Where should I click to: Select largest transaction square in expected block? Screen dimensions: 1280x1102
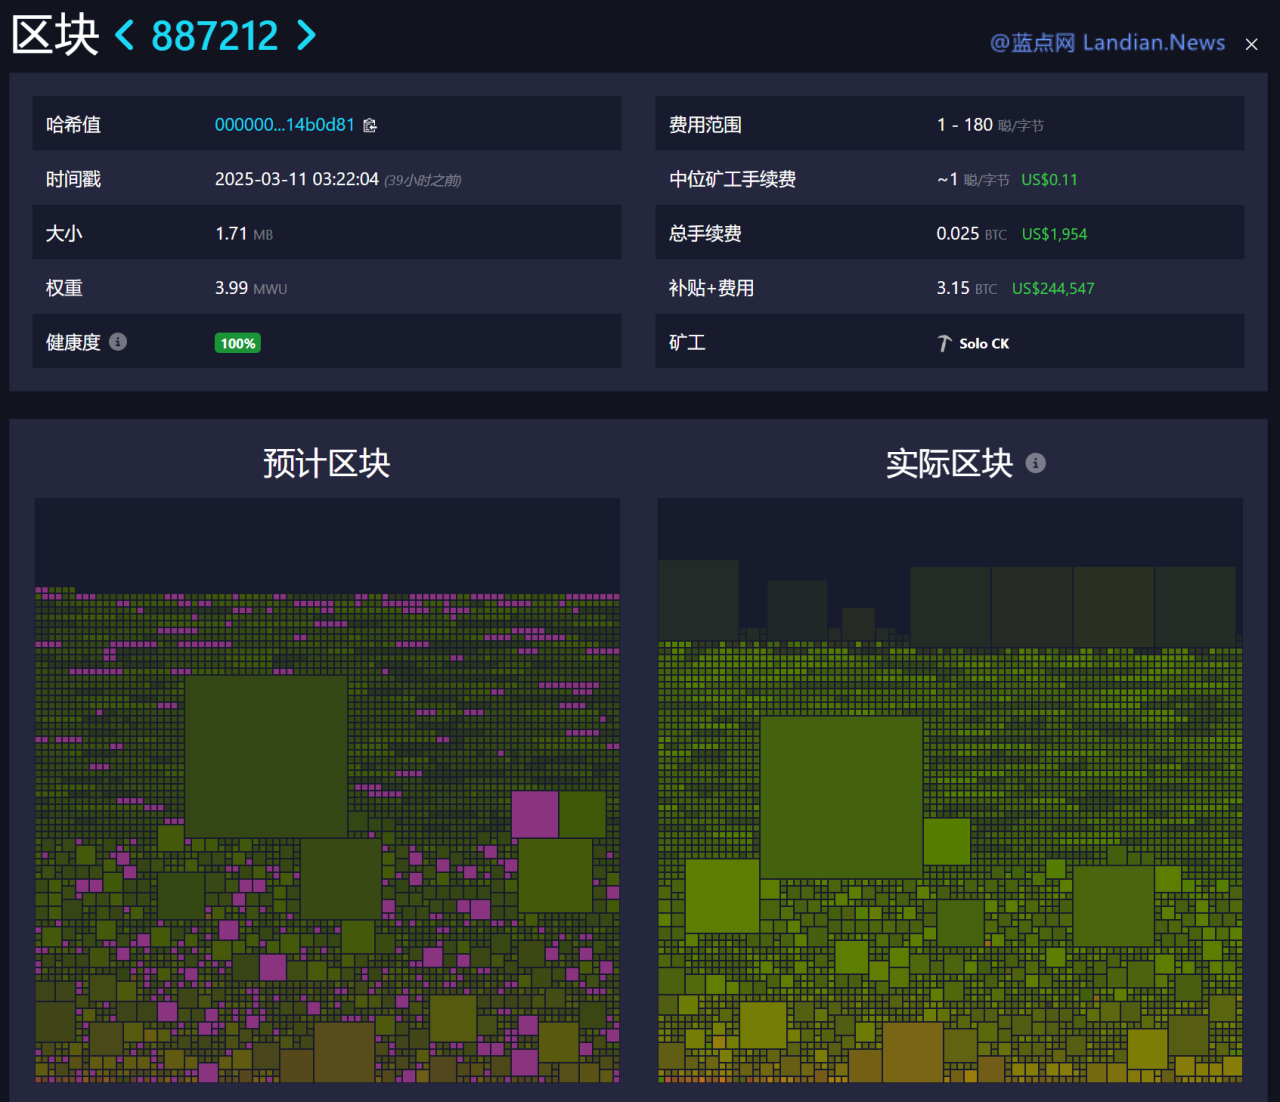tap(266, 756)
